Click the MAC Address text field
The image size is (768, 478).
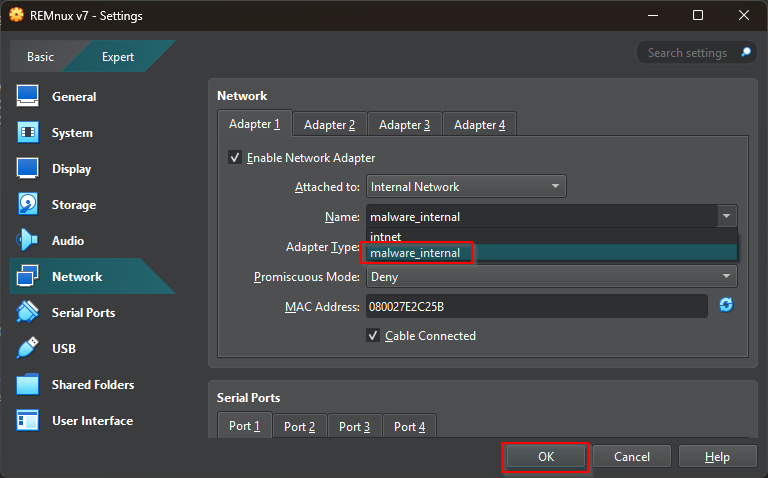point(537,307)
